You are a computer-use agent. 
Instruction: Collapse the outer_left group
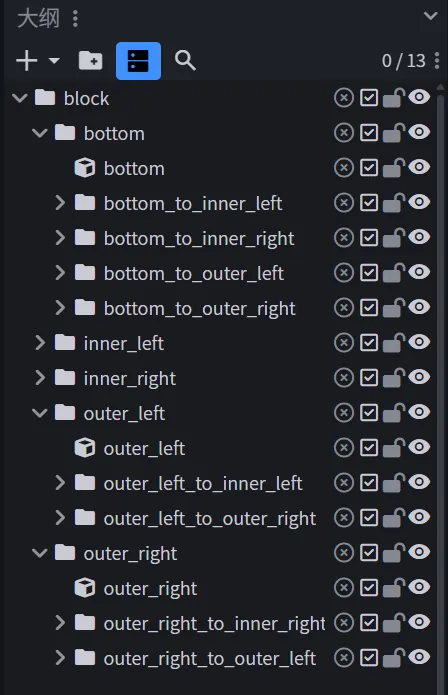coord(40,413)
